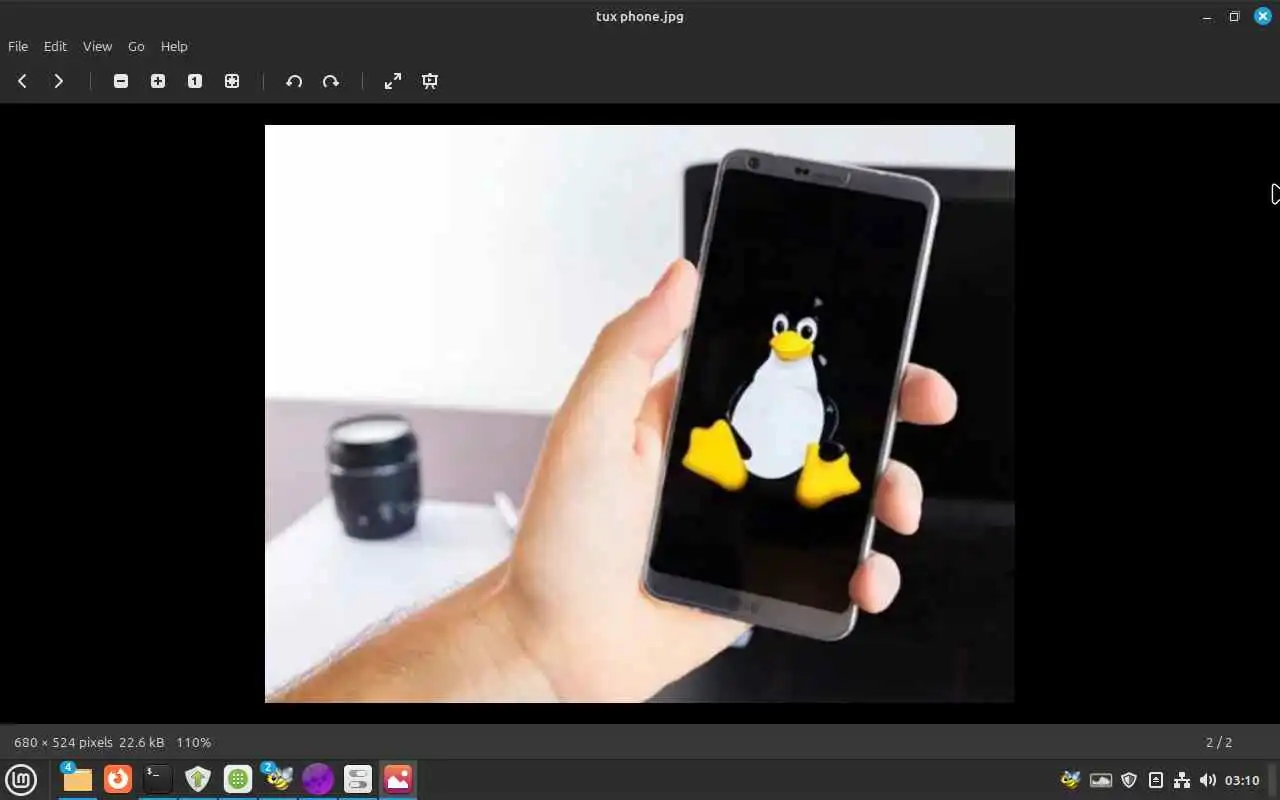
Task: Restore the image viewer window size
Action: [x=1234, y=16]
